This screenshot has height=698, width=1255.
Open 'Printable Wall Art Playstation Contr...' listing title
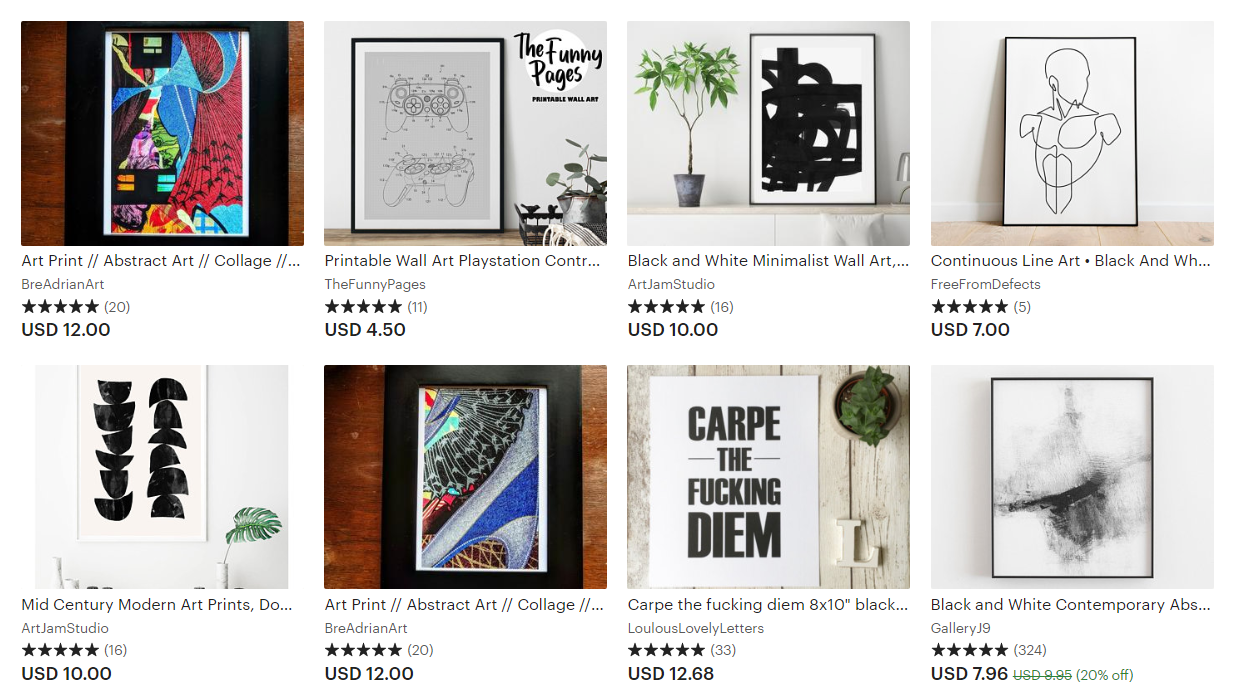pyautogui.click(x=463, y=261)
